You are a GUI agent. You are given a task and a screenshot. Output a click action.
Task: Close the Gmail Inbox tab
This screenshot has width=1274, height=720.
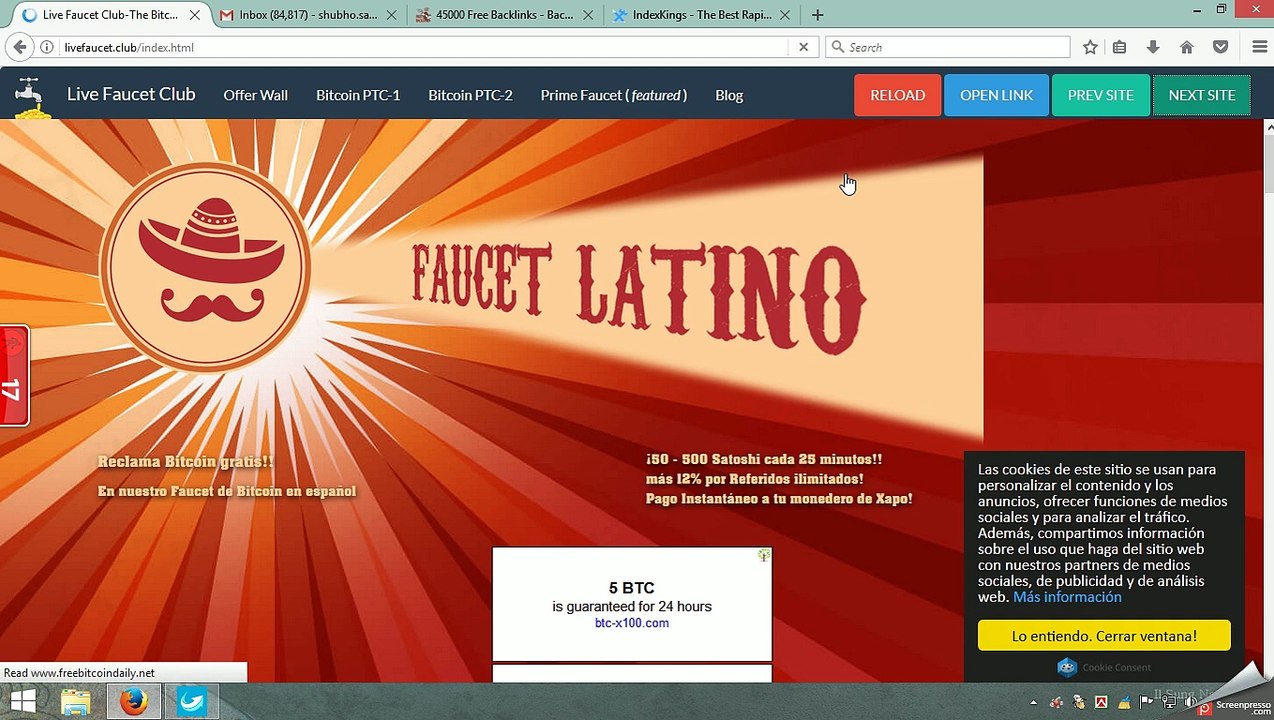392,15
